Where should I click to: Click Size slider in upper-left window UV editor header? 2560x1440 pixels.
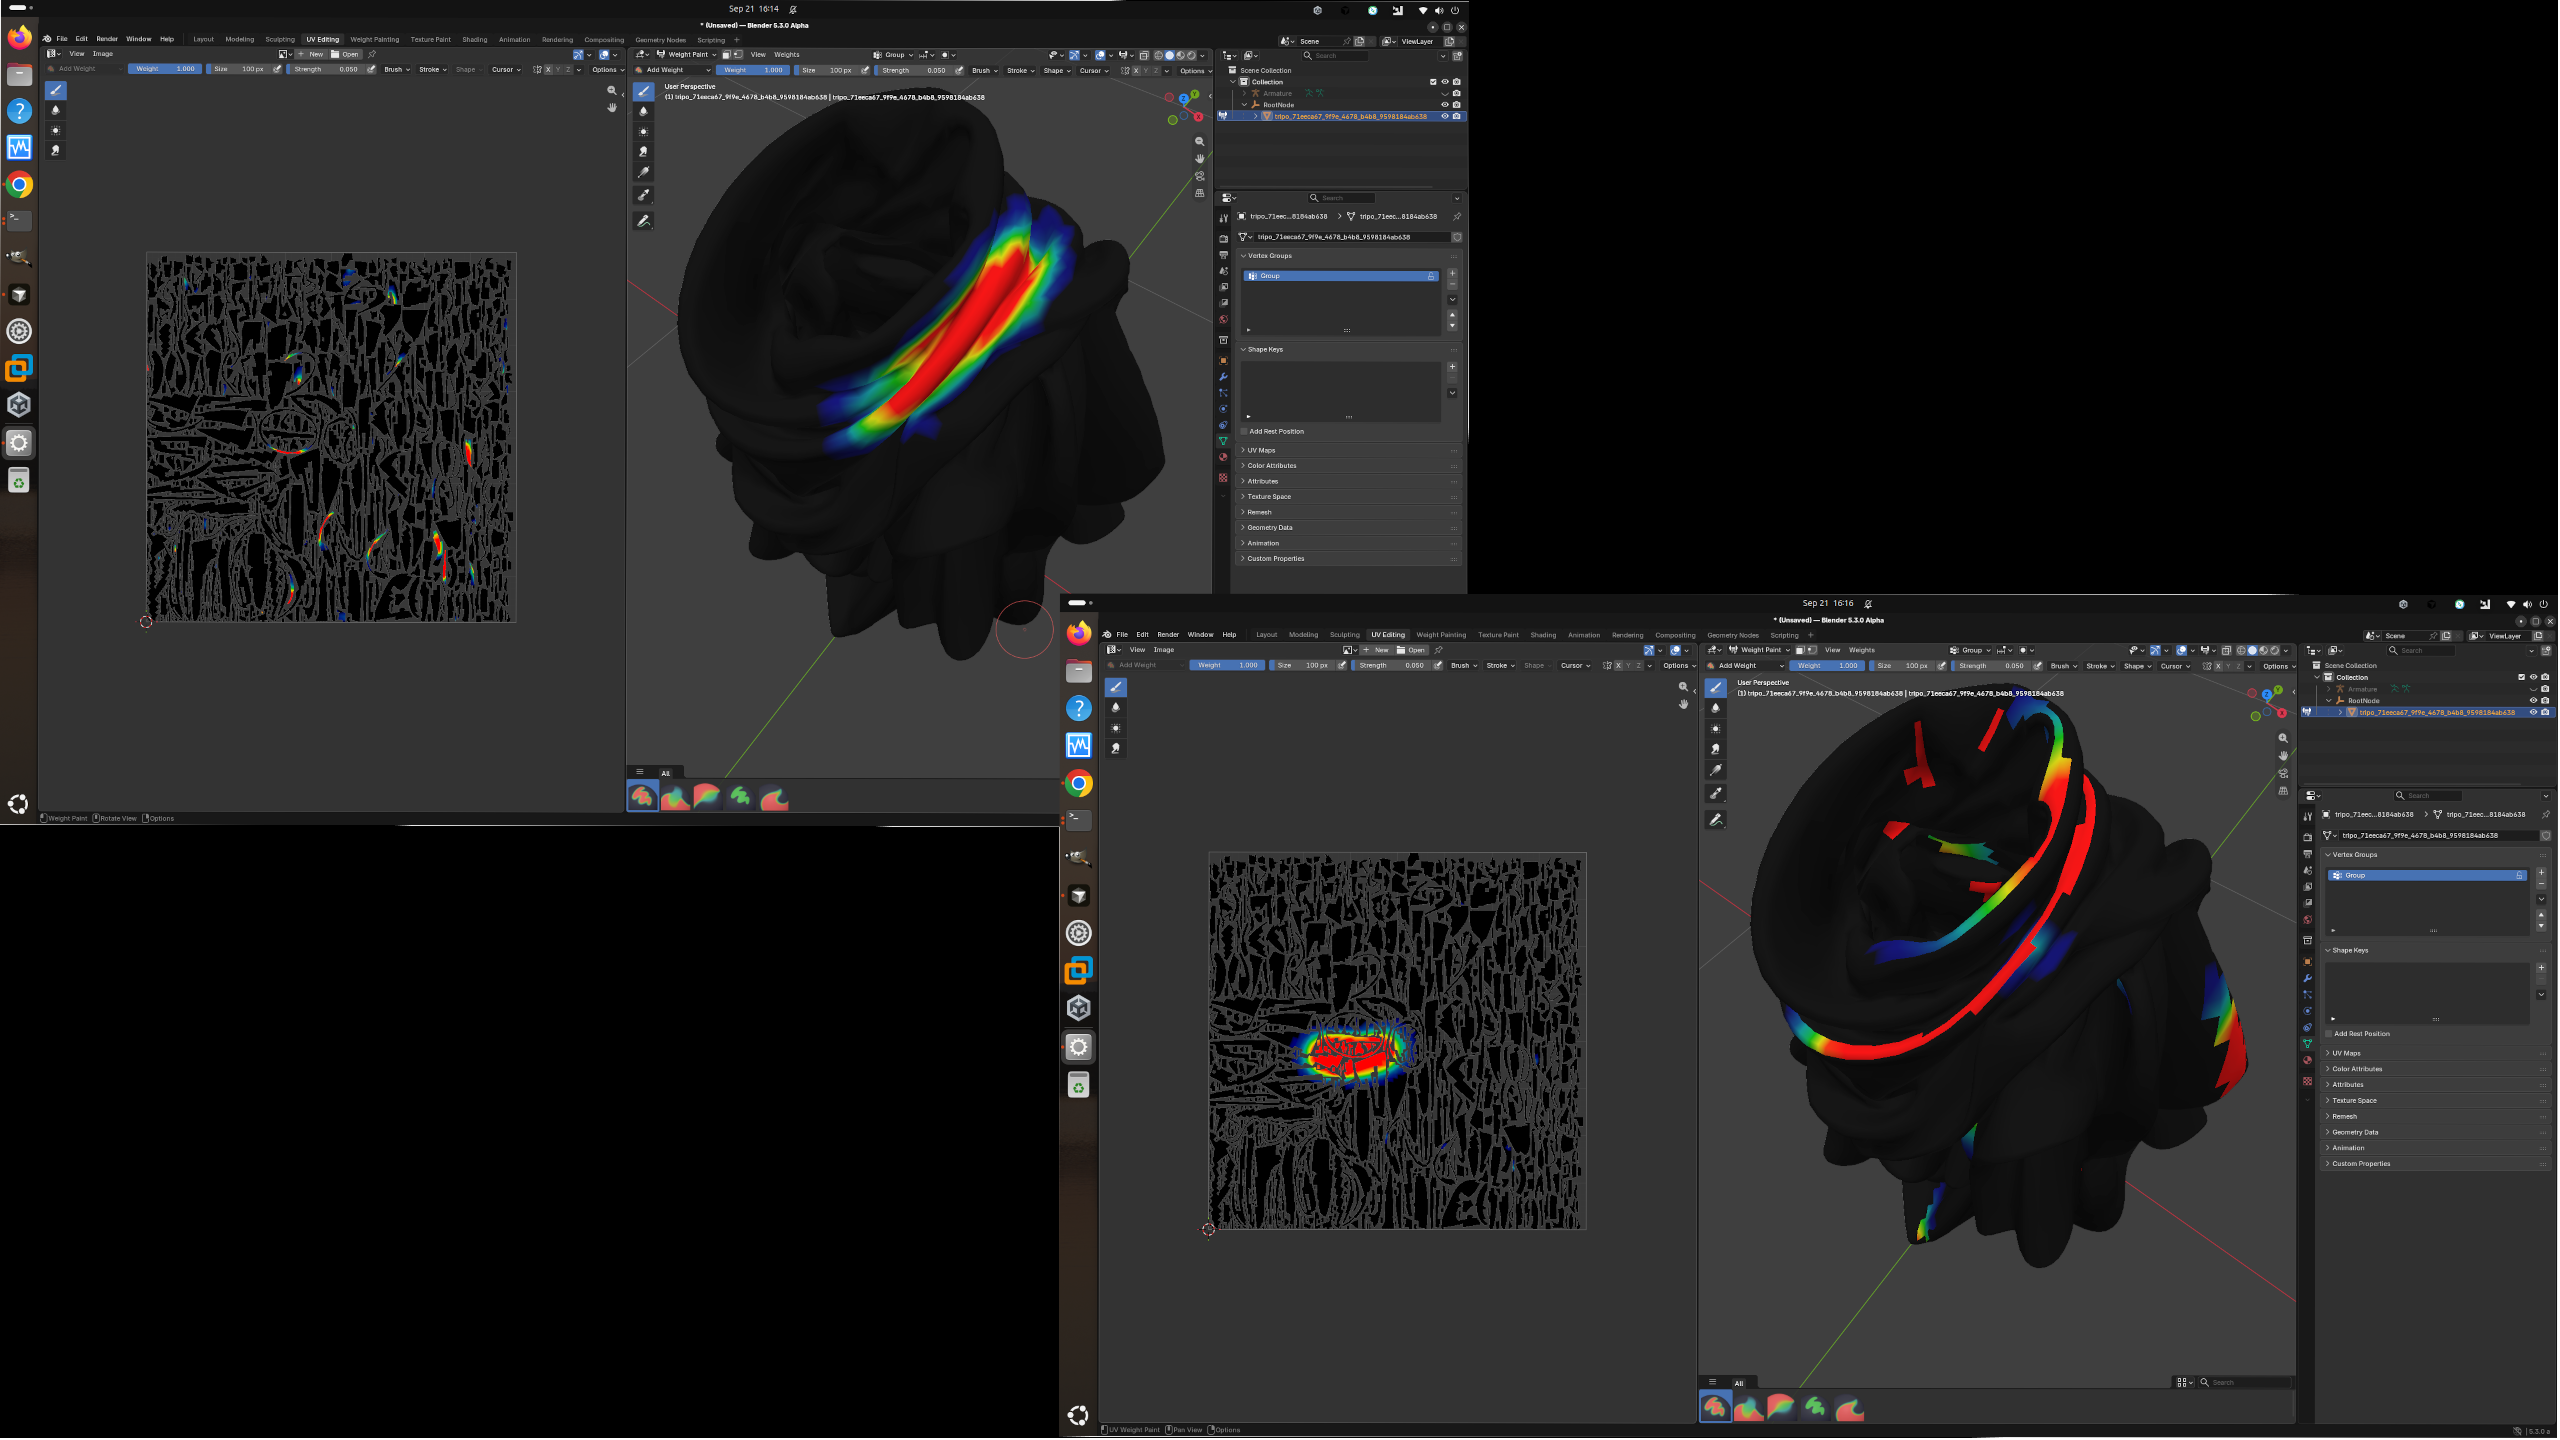[x=238, y=69]
